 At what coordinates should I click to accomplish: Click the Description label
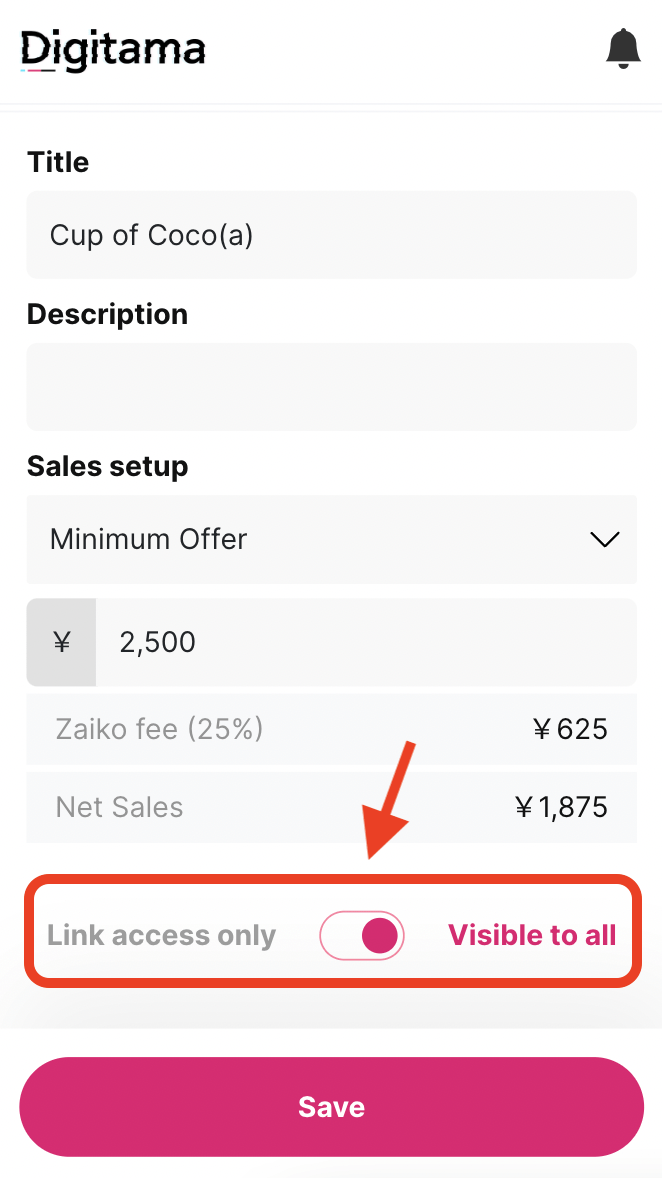pos(107,314)
